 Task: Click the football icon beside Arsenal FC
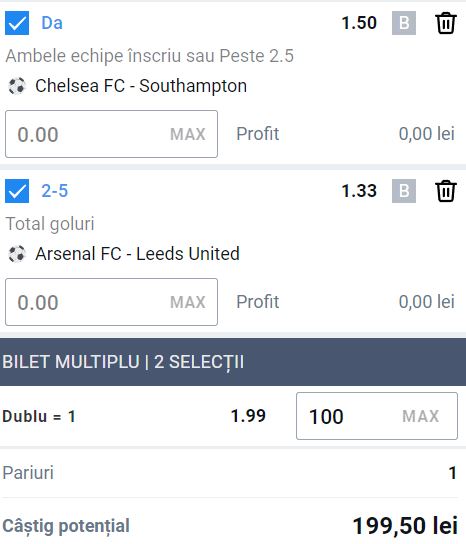17,254
